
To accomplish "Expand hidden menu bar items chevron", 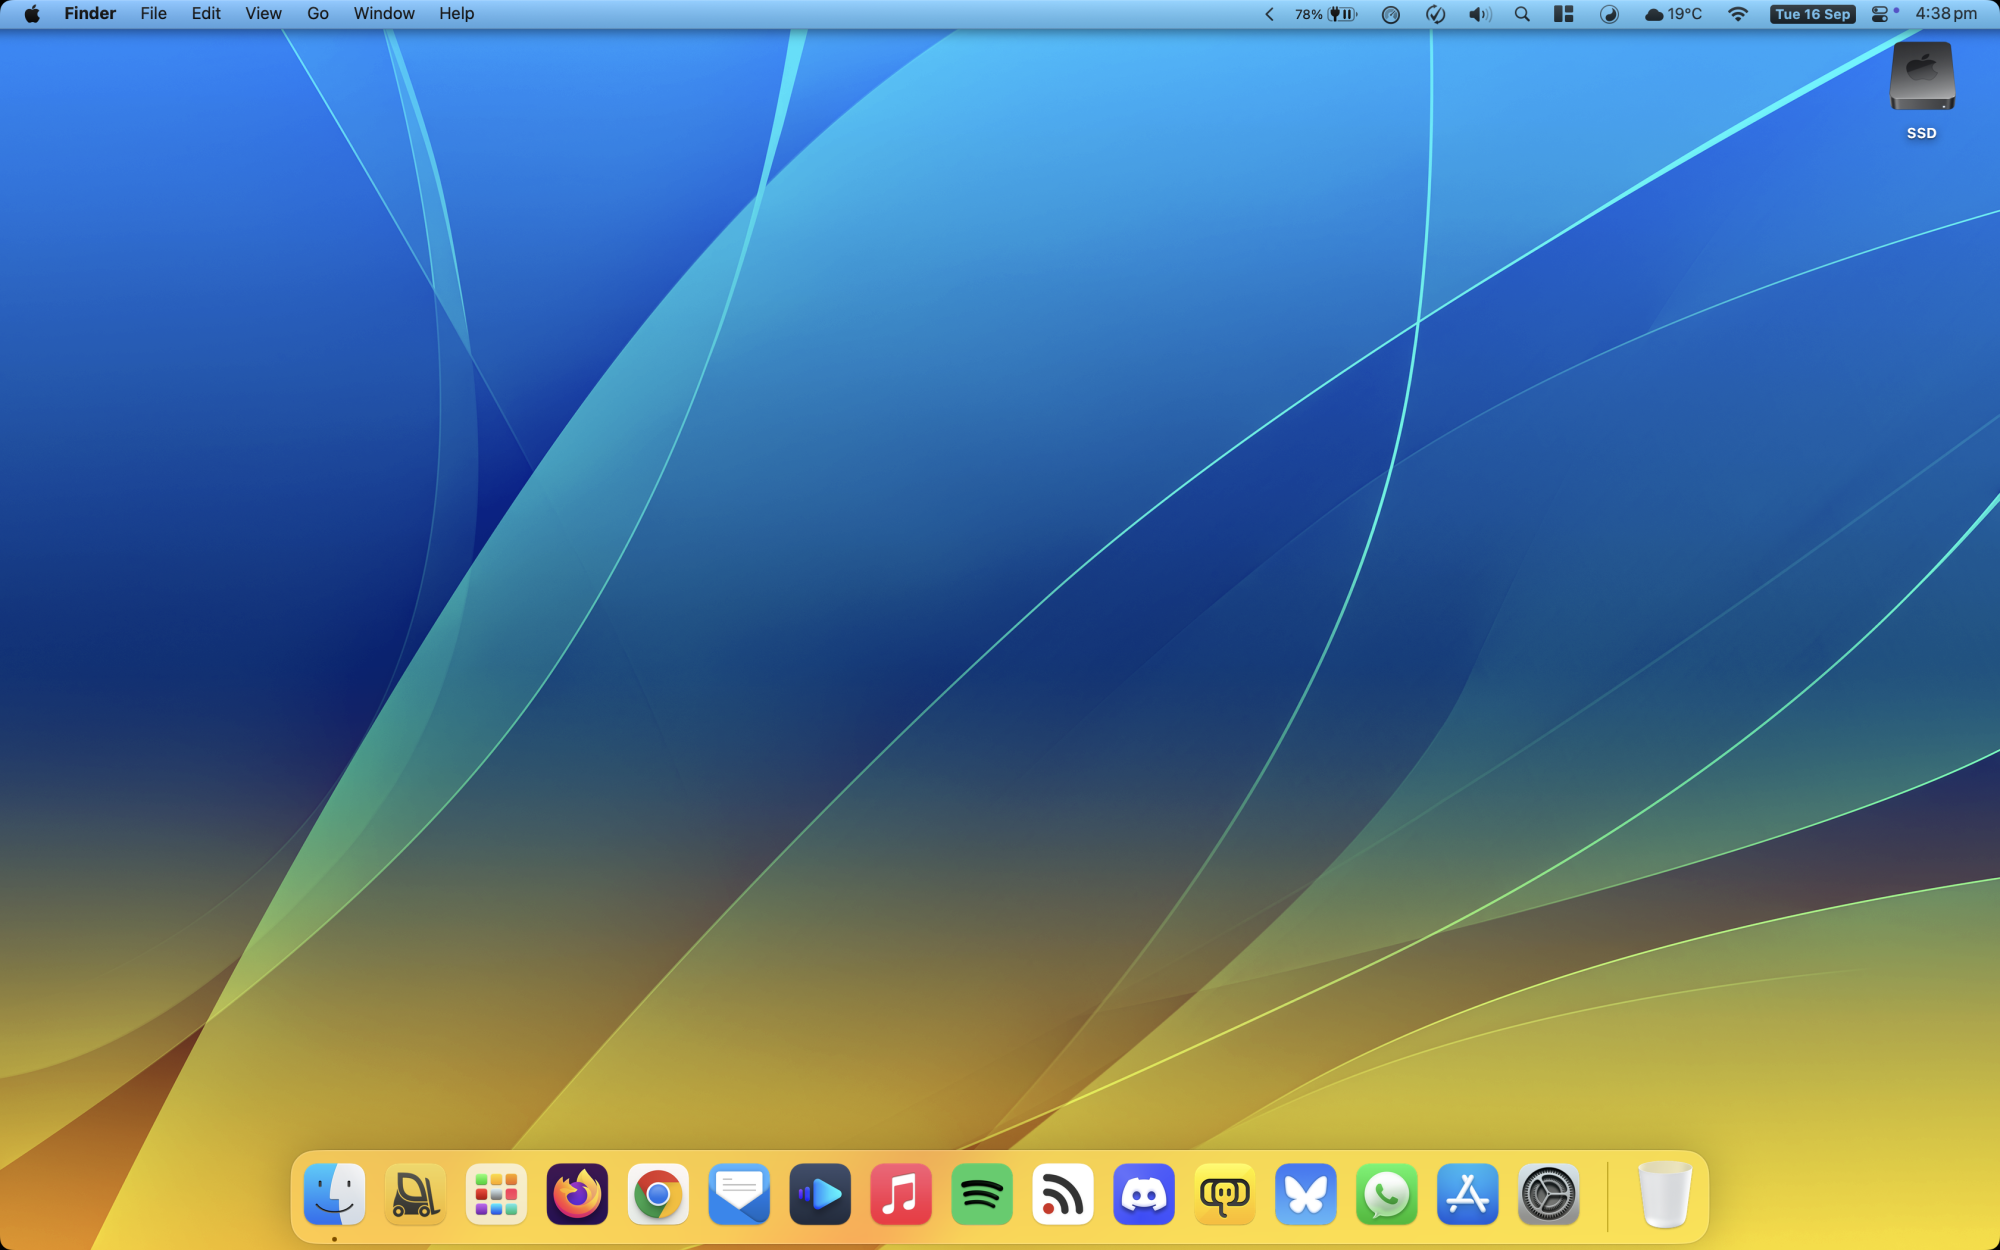I will point(1269,14).
